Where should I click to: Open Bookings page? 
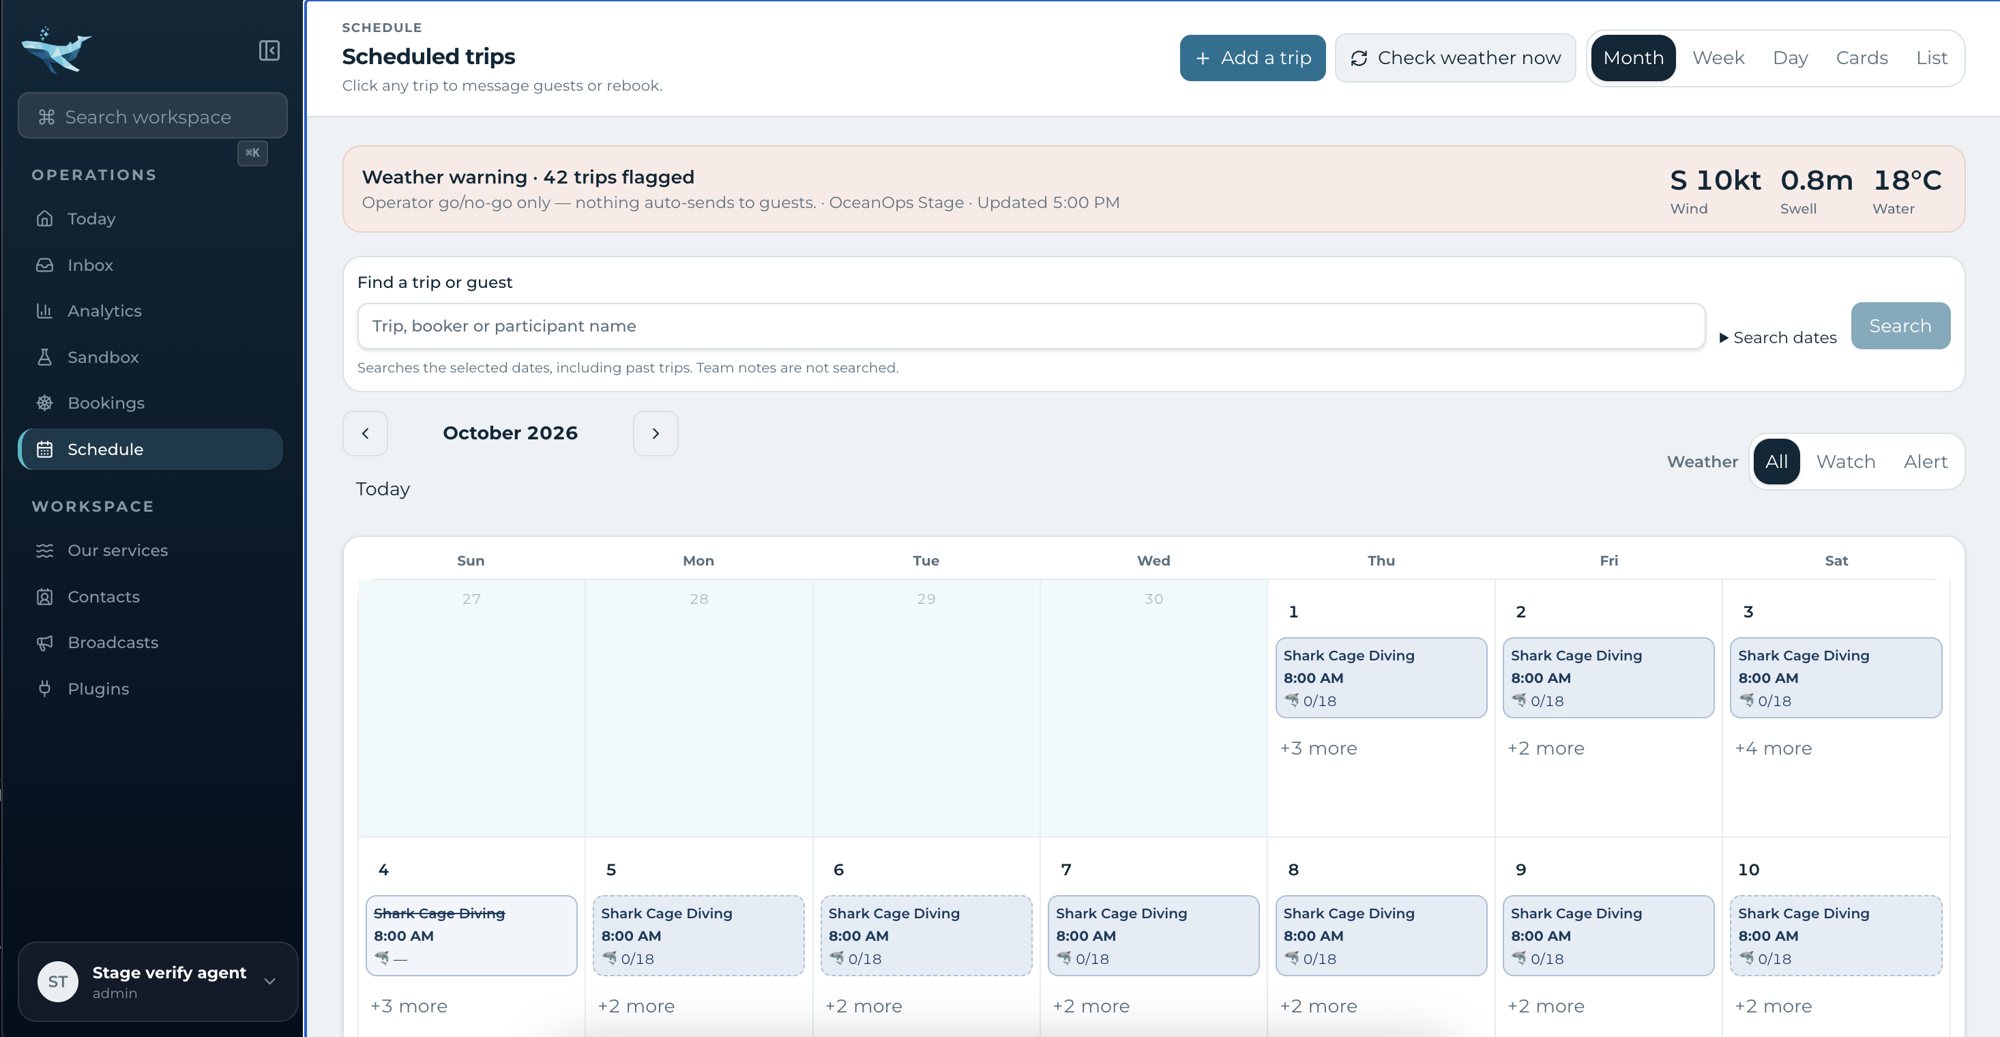click(x=150, y=403)
